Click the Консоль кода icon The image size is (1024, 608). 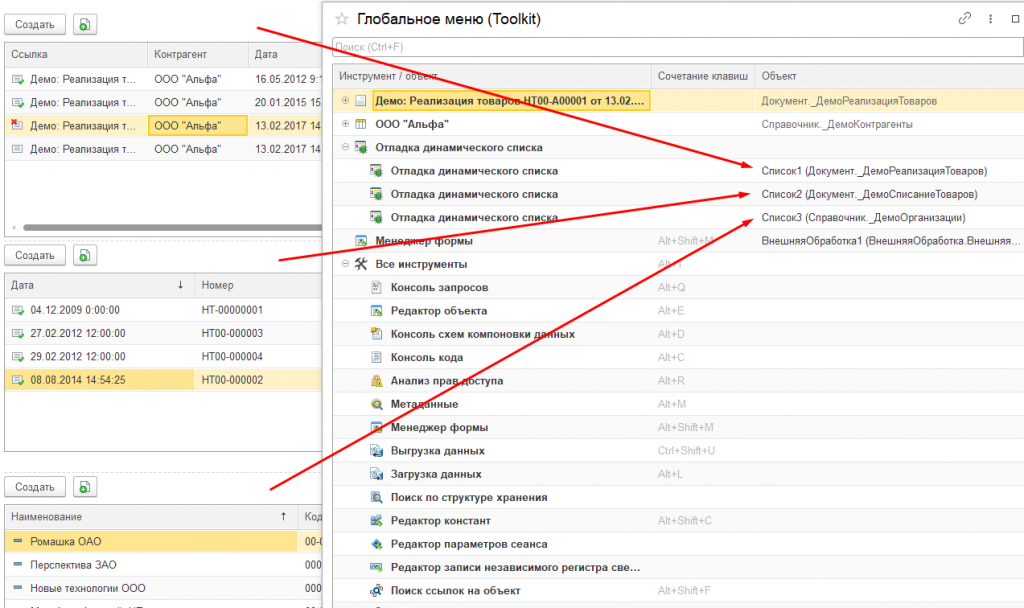click(x=377, y=358)
